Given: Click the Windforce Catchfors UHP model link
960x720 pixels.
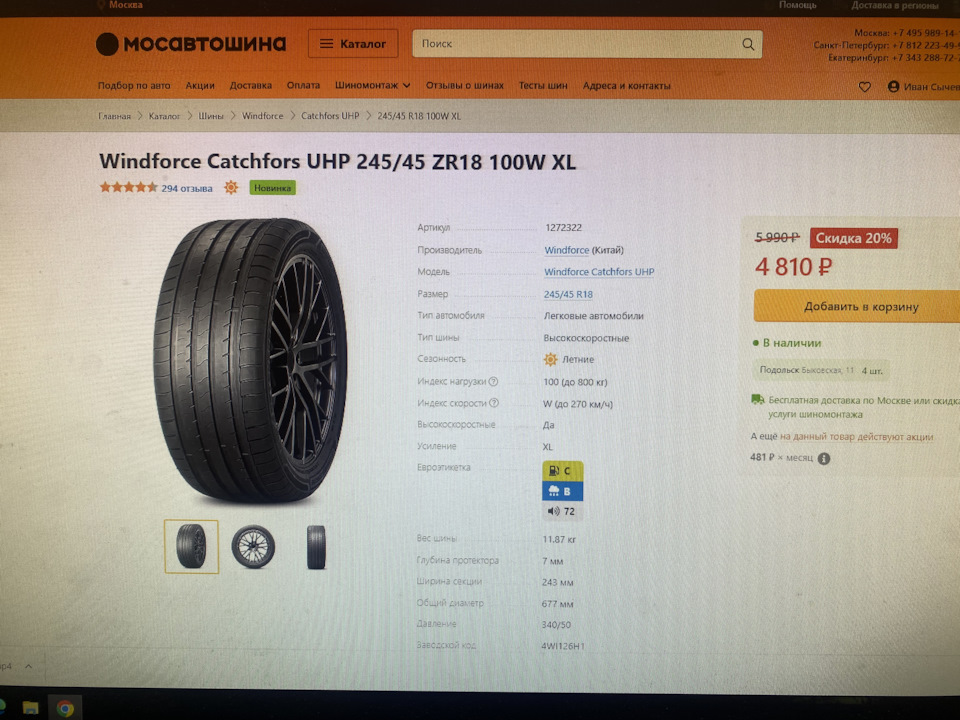Looking at the screenshot, I should click(x=599, y=272).
